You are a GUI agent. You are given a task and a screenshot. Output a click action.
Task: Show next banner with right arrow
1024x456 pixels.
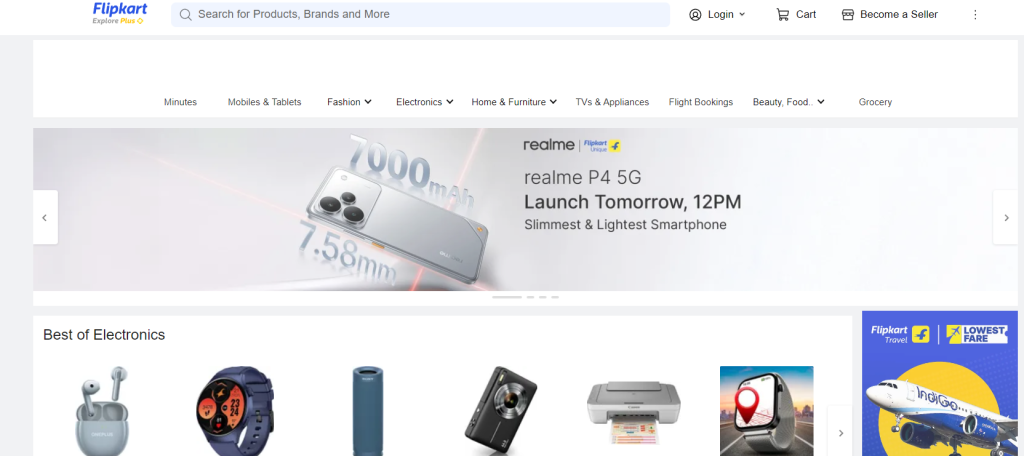click(1006, 218)
